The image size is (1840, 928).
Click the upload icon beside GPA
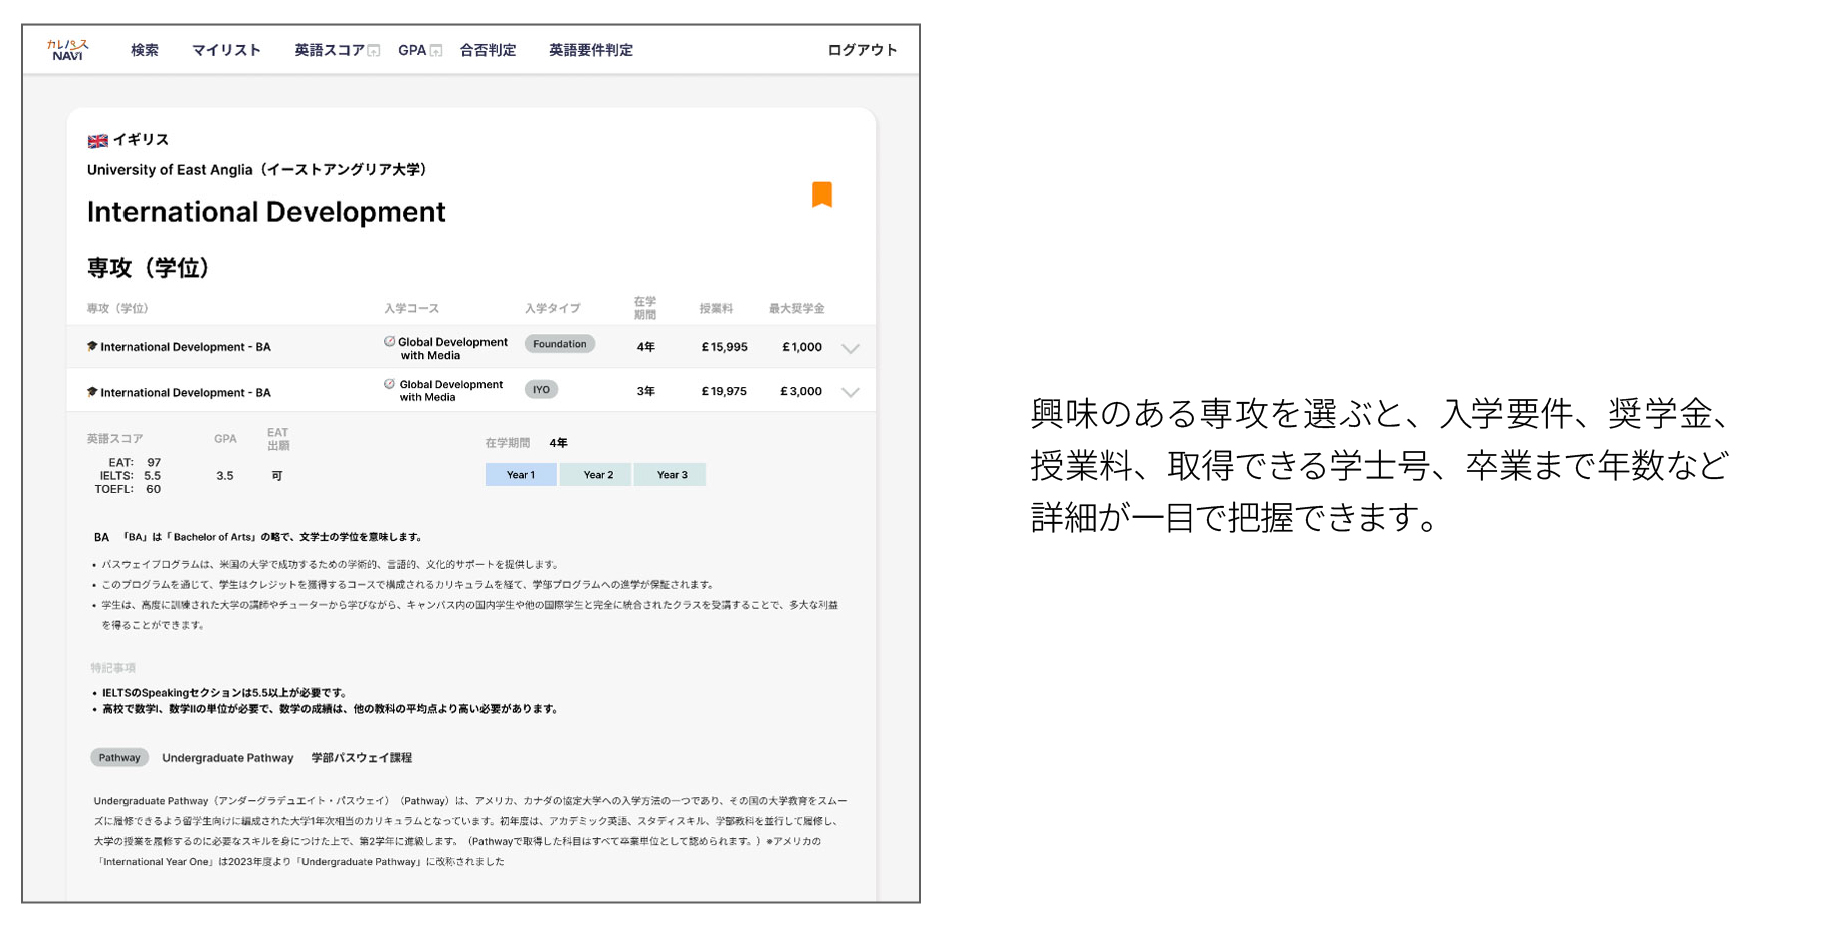(x=436, y=51)
